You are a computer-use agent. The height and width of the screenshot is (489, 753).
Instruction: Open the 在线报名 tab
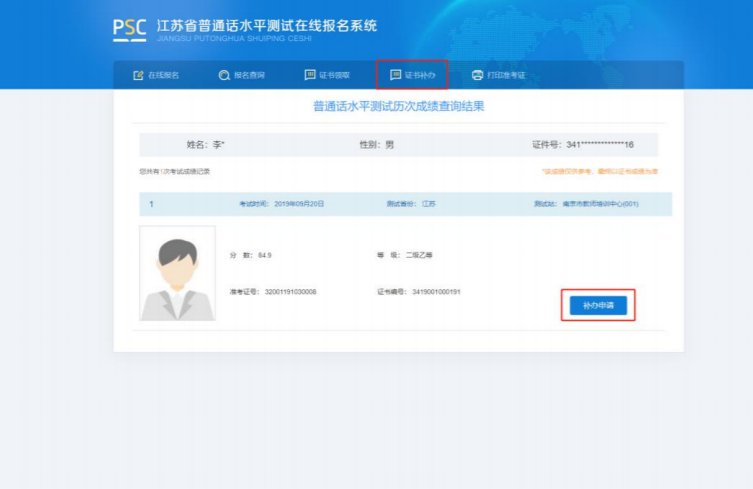point(163,75)
